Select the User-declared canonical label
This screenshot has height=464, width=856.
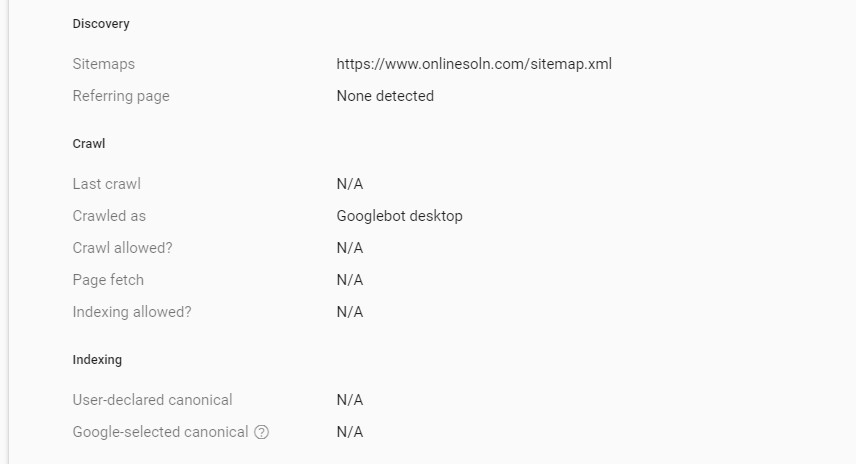click(153, 400)
